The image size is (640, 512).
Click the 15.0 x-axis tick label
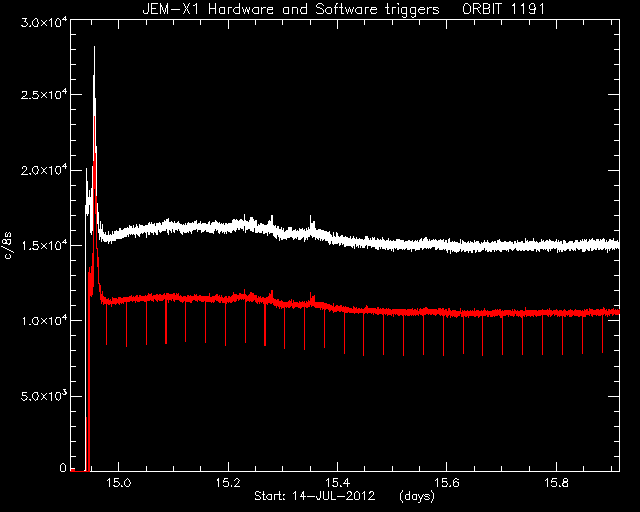[118, 483]
